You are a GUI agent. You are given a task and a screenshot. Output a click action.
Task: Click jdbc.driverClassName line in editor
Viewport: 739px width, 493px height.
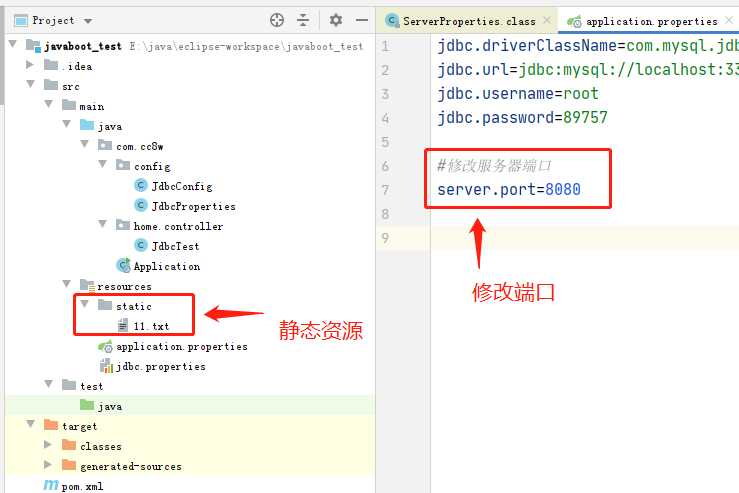pyautogui.click(x=588, y=46)
